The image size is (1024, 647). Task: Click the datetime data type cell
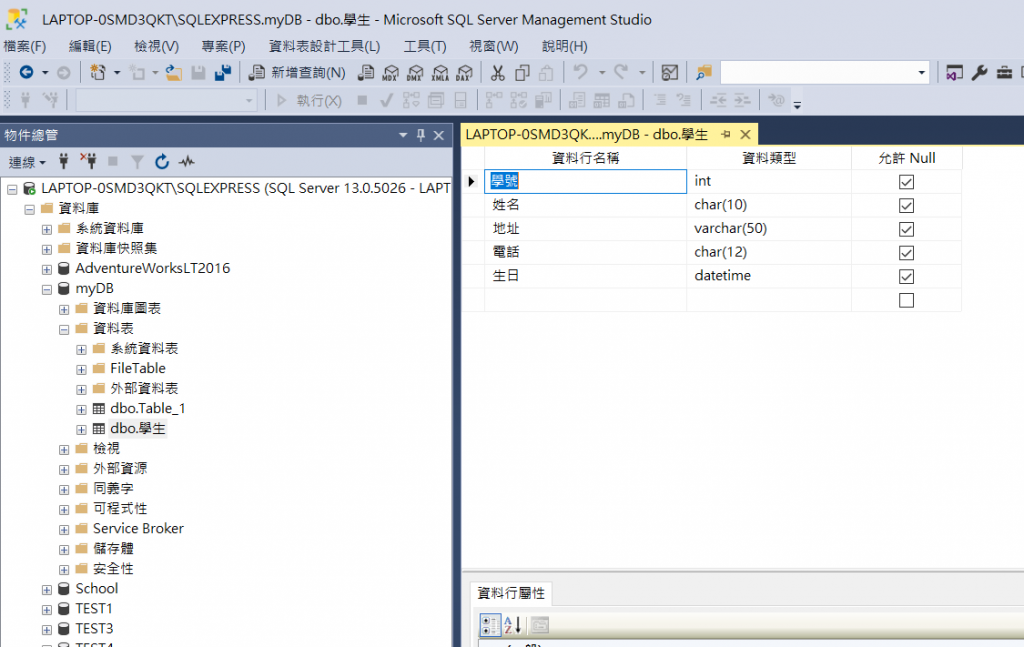[769, 276]
